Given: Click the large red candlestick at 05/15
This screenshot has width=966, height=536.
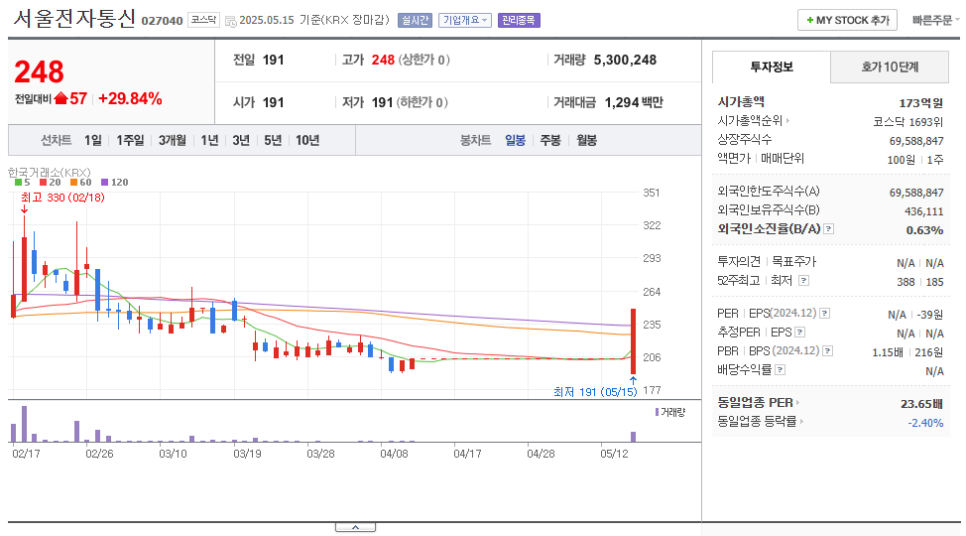Looking at the screenshot, I should point(633,341).
